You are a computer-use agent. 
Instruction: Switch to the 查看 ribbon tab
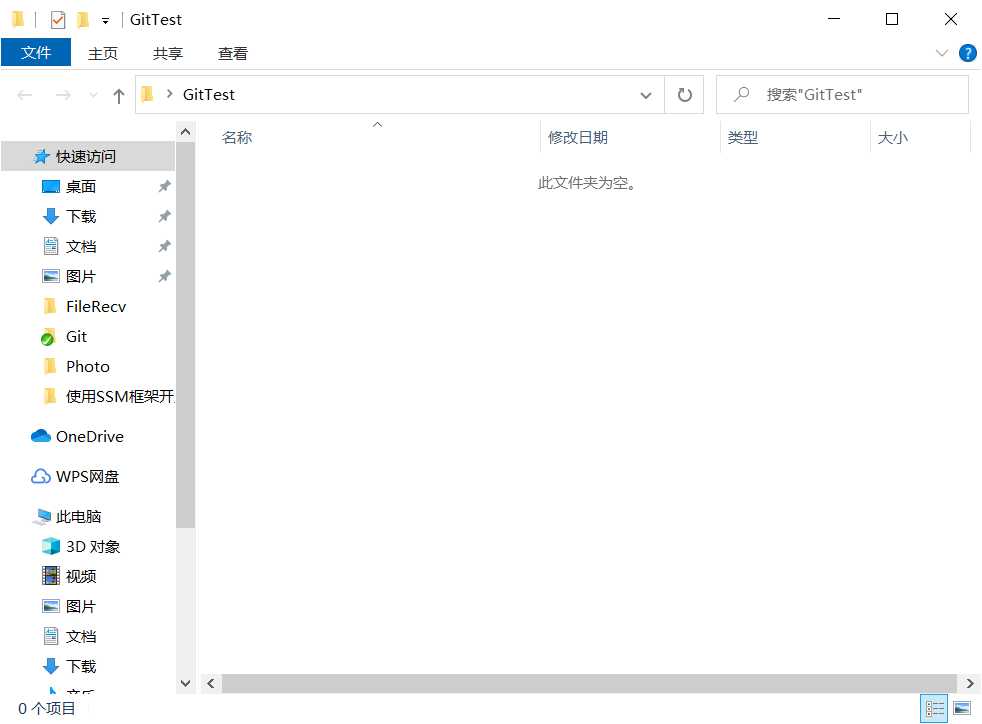232,53
